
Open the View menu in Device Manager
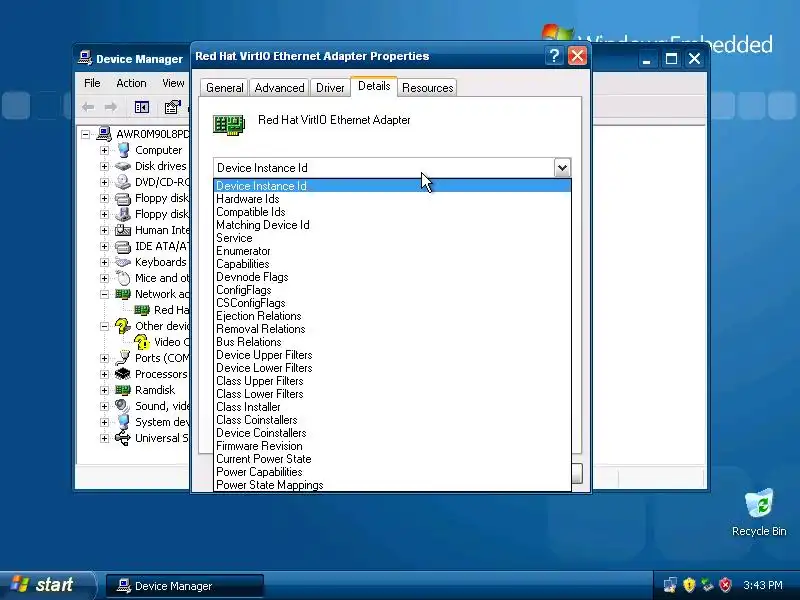coord(173,83)
